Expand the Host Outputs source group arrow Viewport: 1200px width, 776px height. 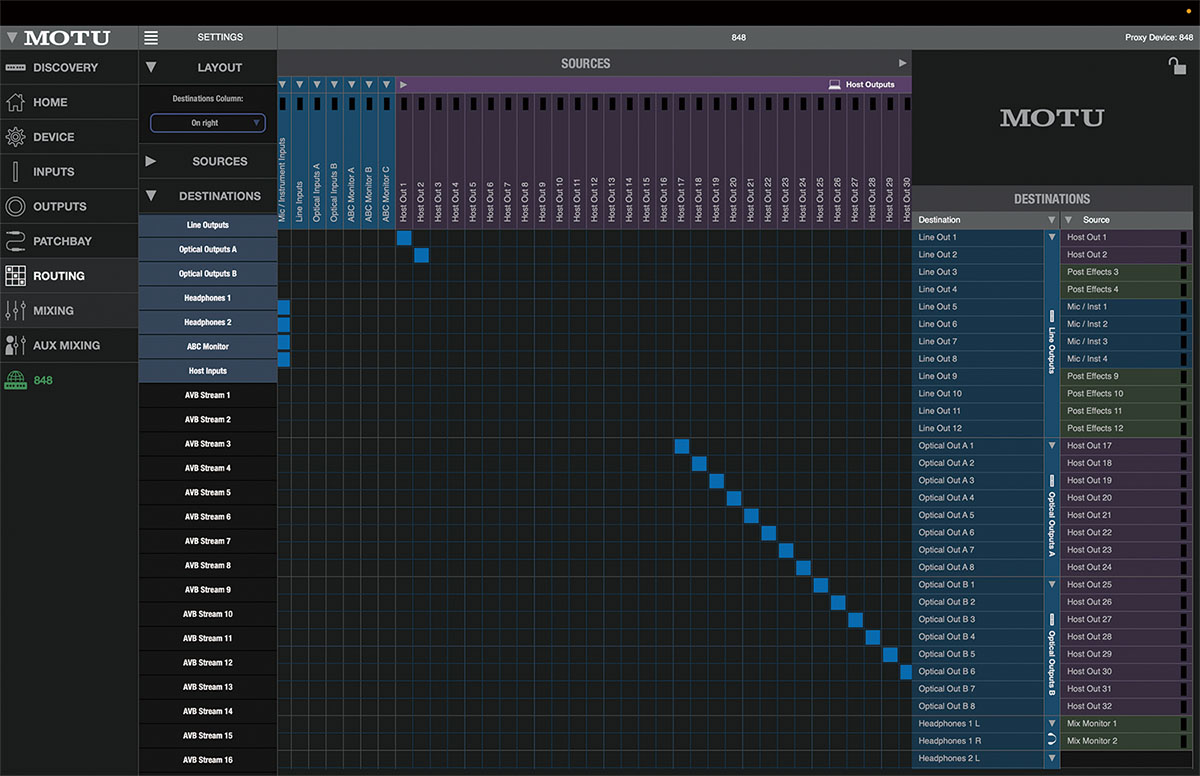403,85
